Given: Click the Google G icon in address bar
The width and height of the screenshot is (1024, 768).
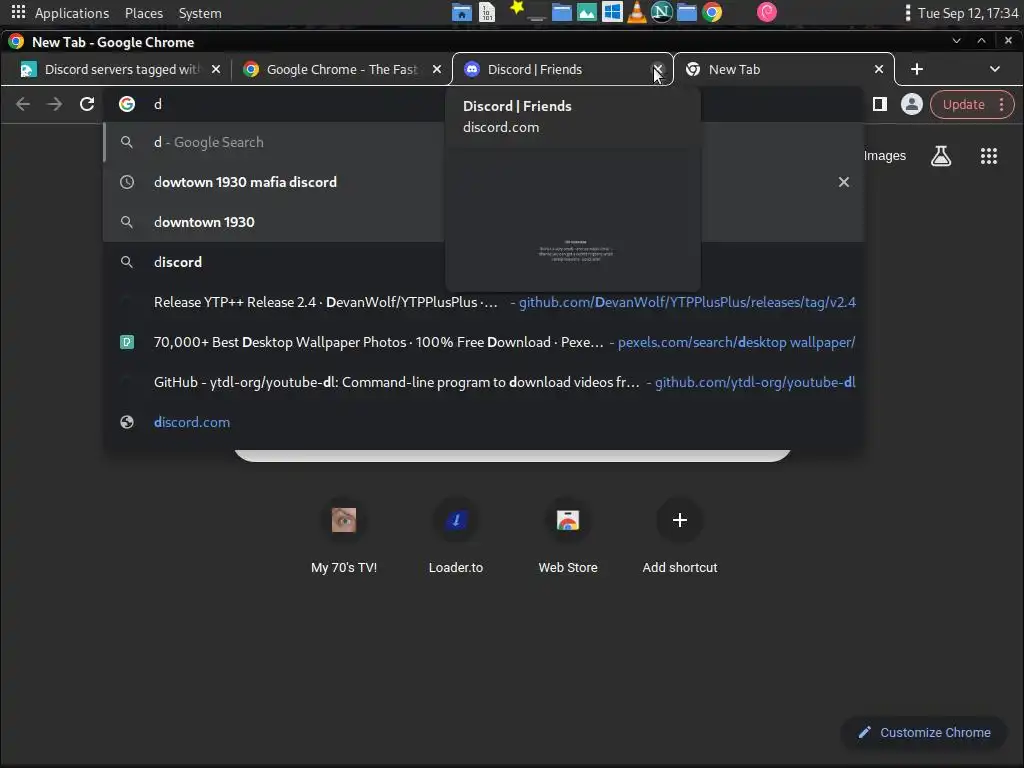Looking at the screenshot, I should click(x=127, y=104).
